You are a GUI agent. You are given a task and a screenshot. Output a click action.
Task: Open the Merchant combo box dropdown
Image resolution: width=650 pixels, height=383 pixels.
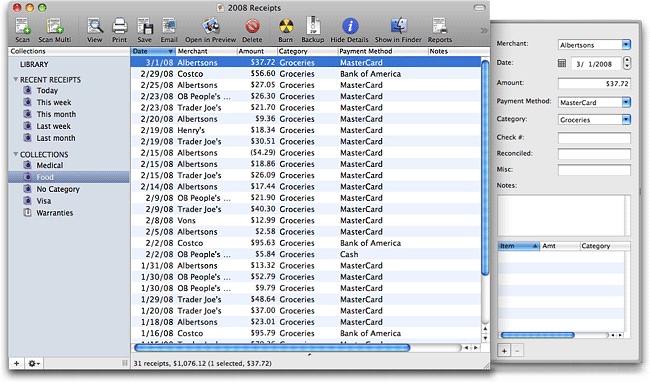click(x=626, y=44)
